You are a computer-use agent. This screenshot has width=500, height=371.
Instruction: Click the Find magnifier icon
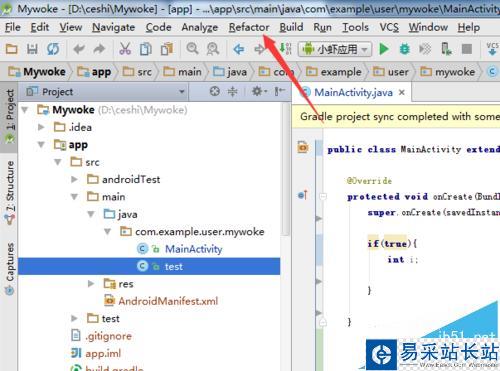point(192,49)
